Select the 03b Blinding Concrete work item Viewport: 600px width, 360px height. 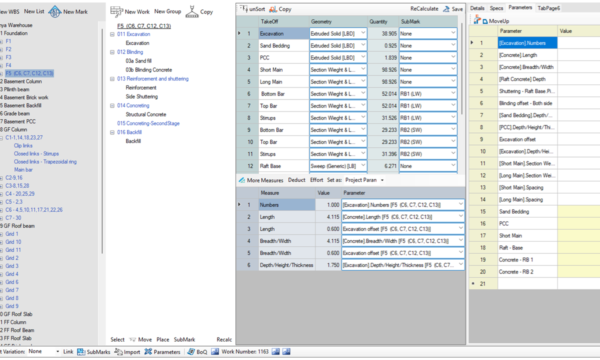click(x=148, y=70)
